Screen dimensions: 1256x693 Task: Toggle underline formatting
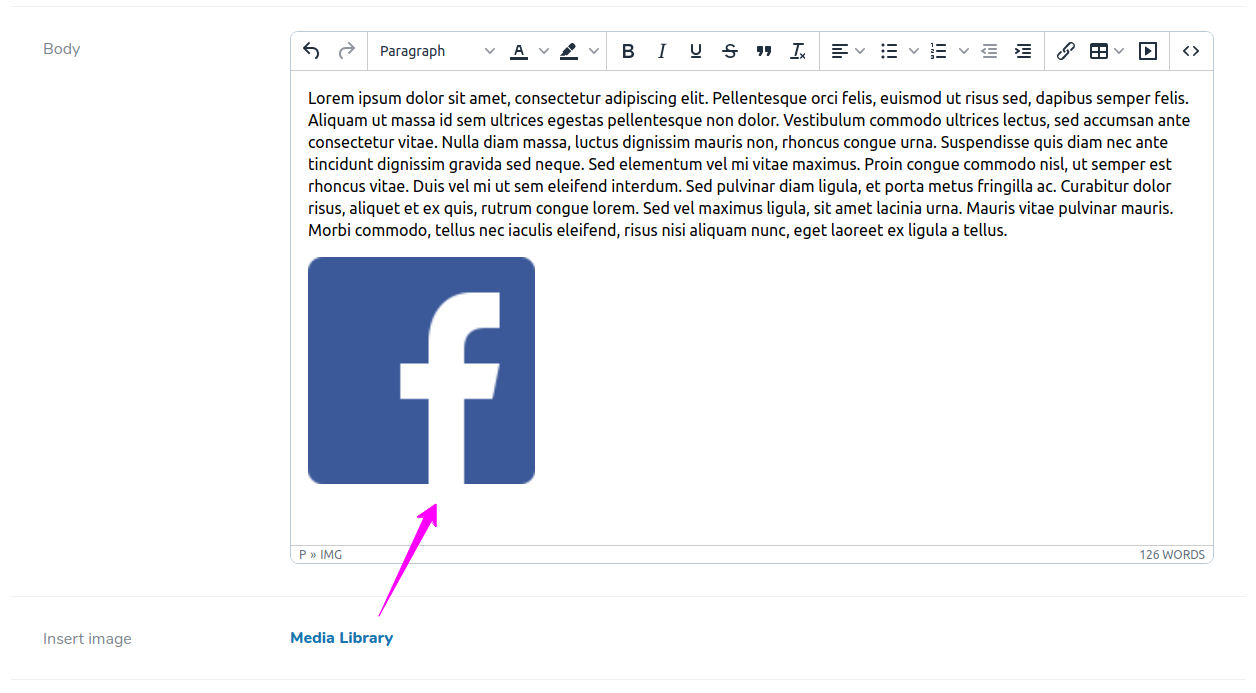pyautogui.click(x=696, y=51)
